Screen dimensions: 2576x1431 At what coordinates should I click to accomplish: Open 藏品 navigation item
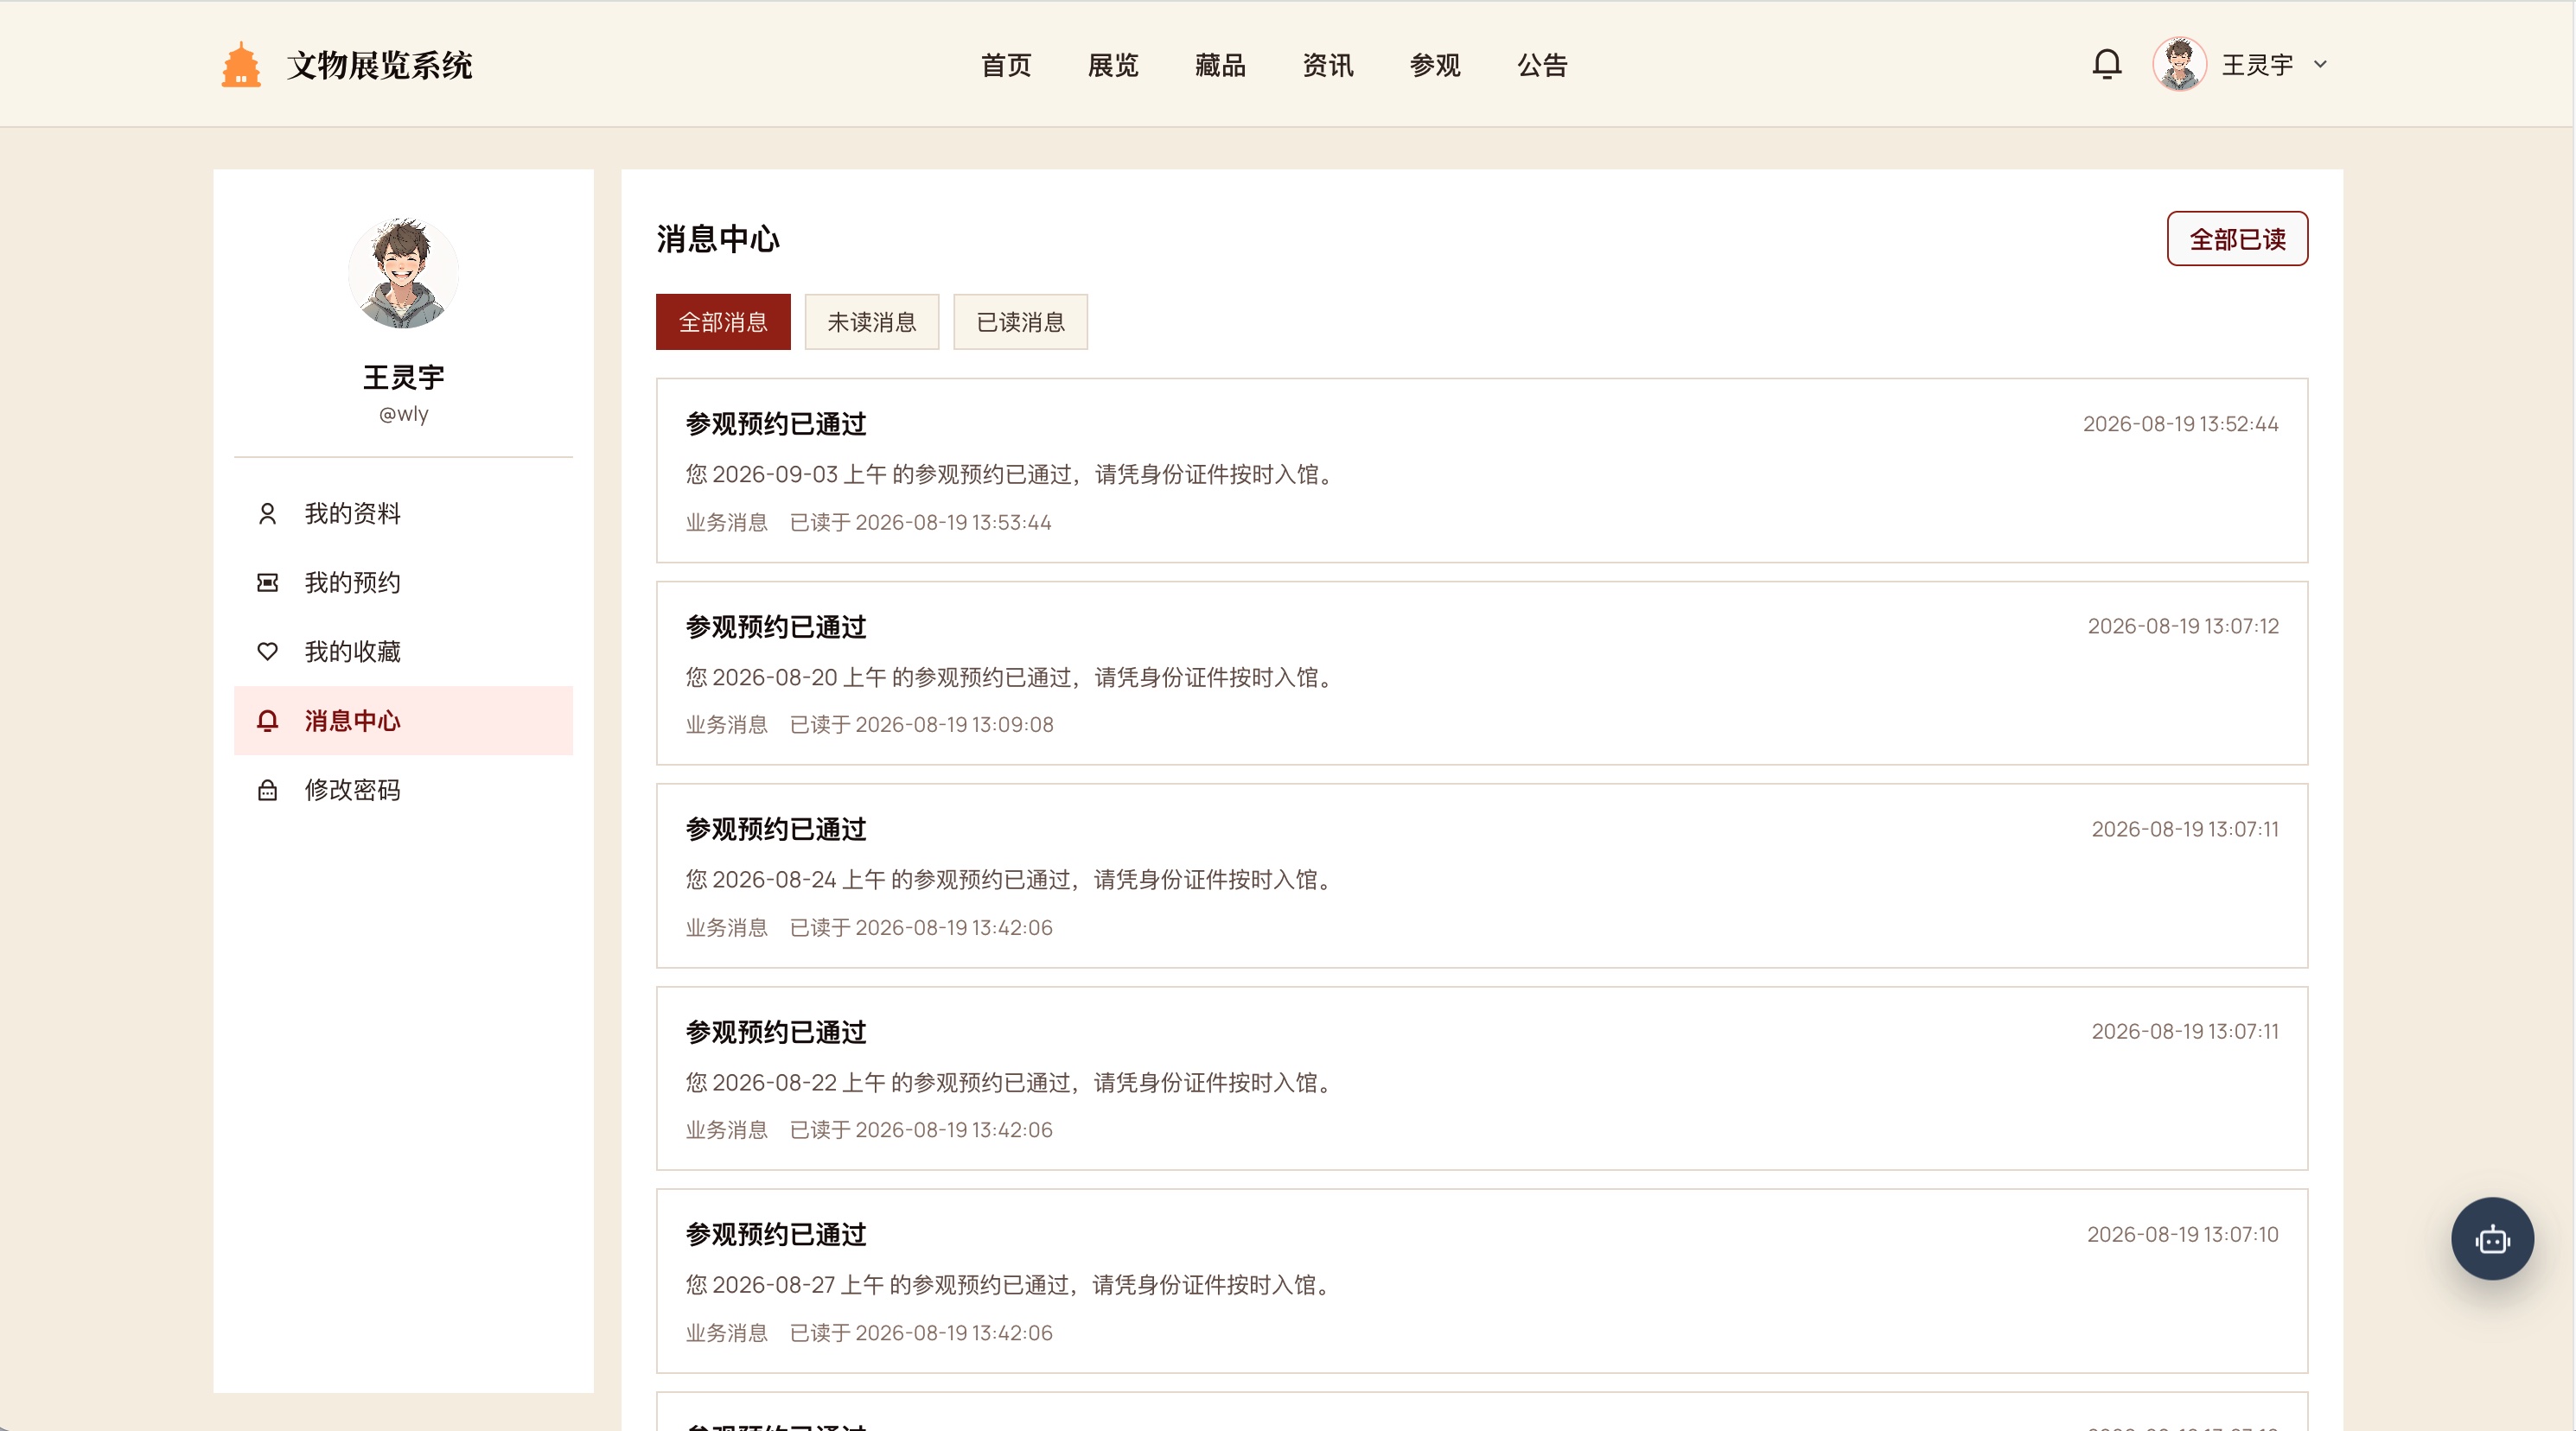1220,66
